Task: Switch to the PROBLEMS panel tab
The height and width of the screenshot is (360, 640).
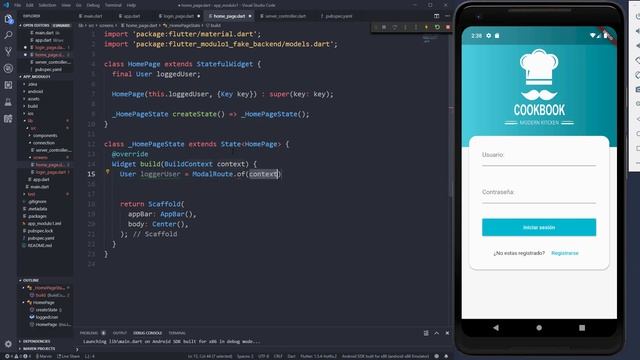Action: (89, 333)
